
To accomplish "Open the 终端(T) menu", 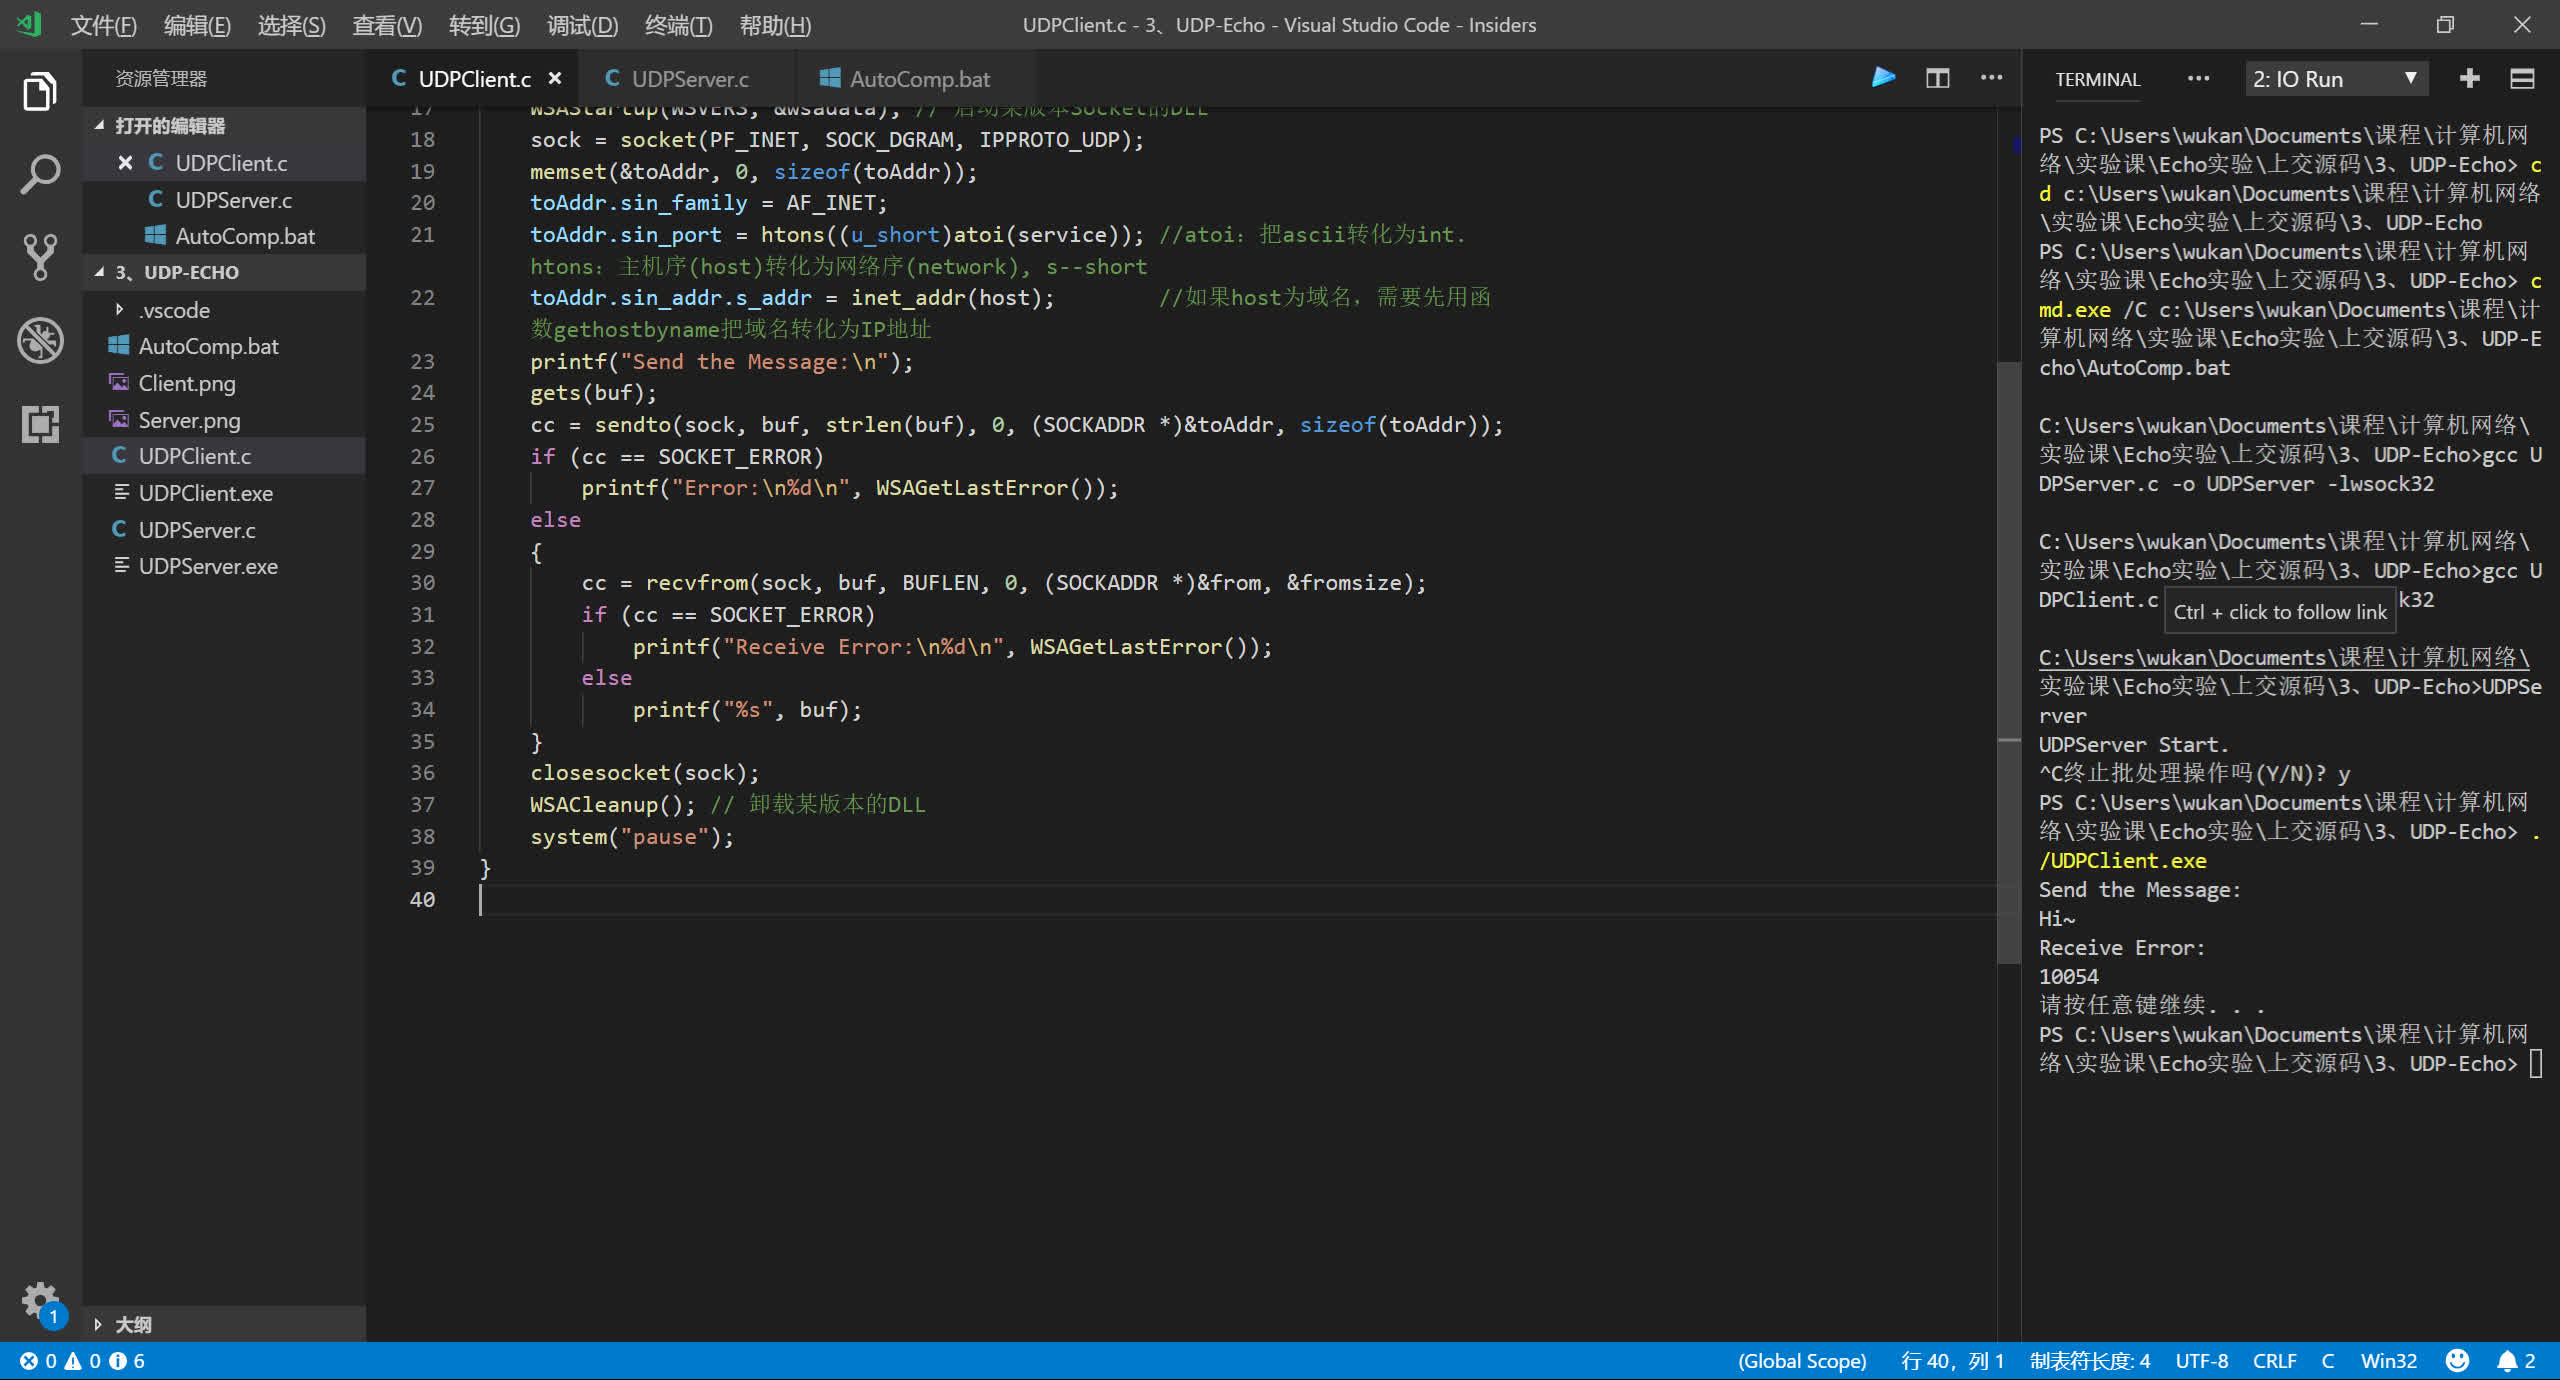I will [678, 25].
